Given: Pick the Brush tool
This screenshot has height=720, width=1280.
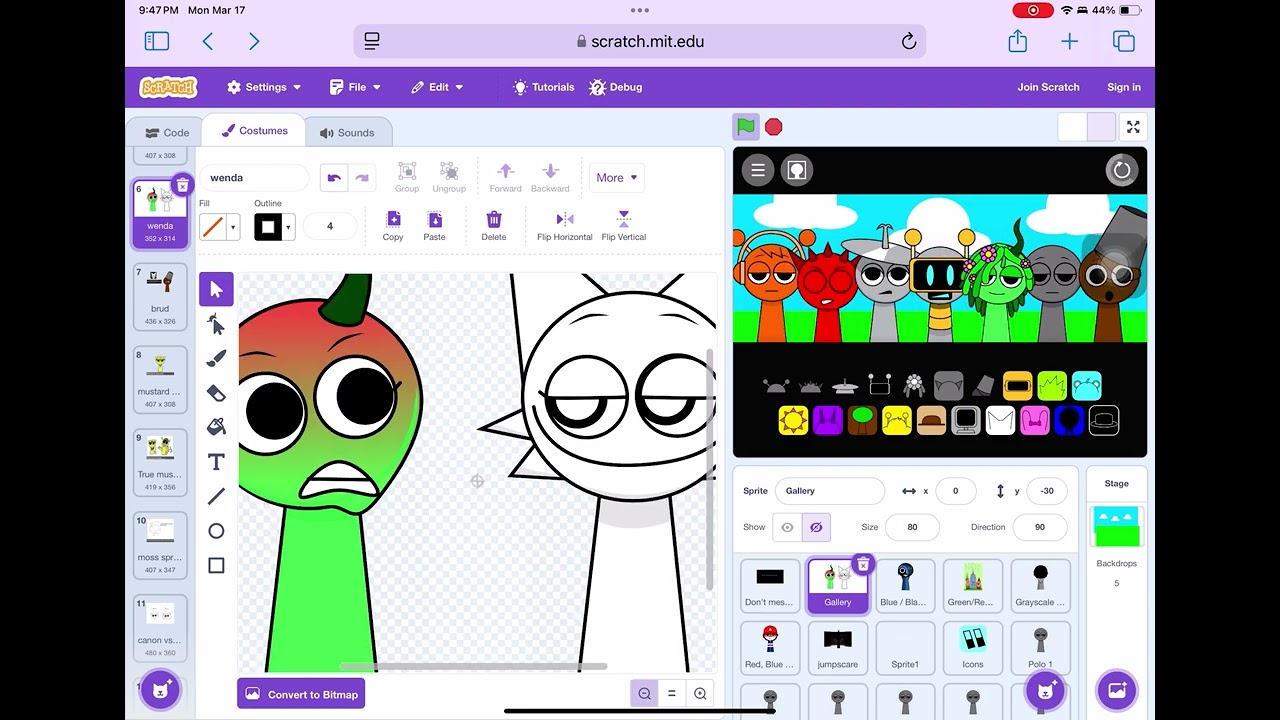Looking at the screenshot, I should click(216, 358).
